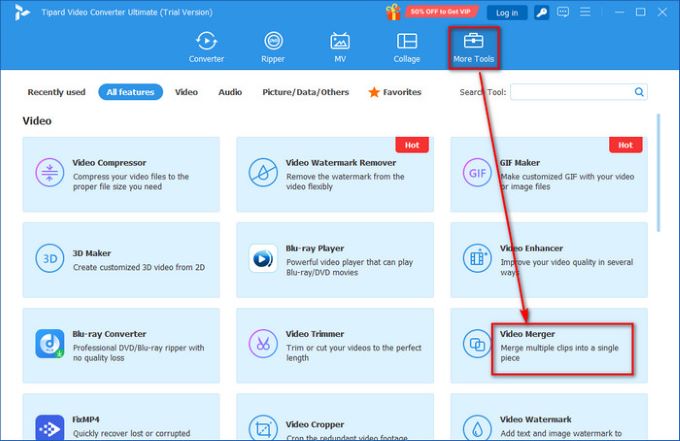Screen dimensions: 680x441
Task: Select the All features tab
Action: [131, 92]
